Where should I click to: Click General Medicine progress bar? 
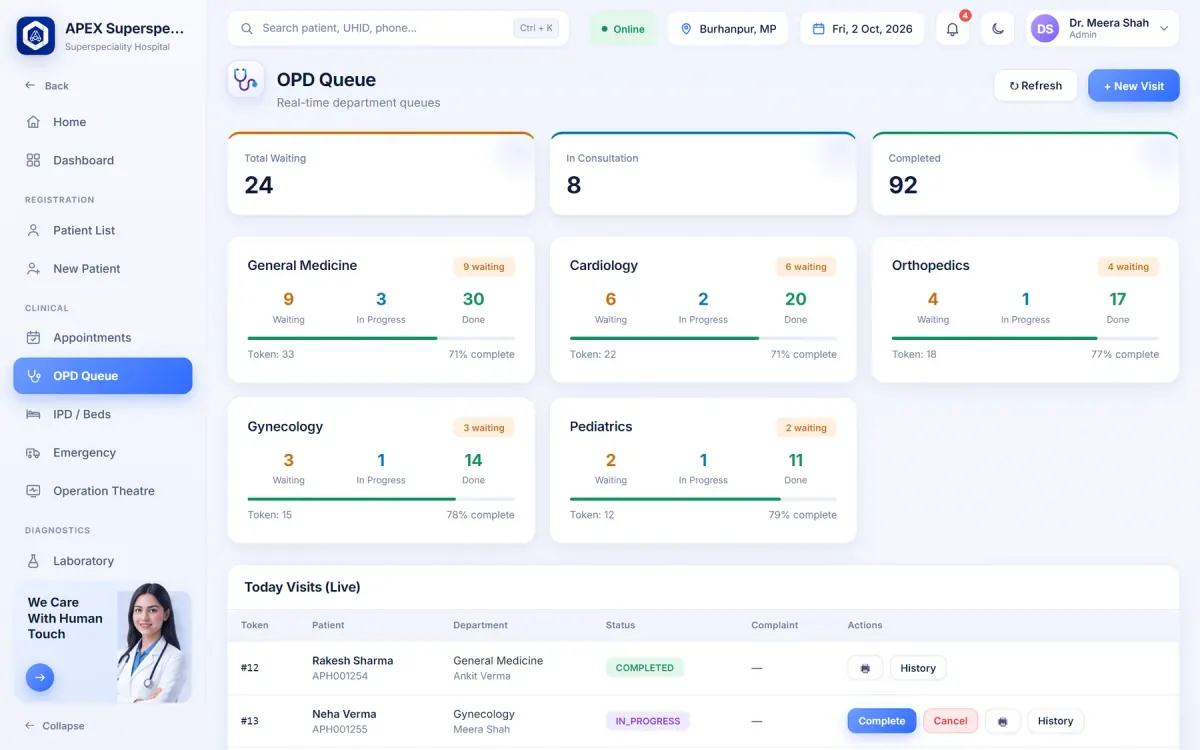pyautogui.click(x=381, y=338)
